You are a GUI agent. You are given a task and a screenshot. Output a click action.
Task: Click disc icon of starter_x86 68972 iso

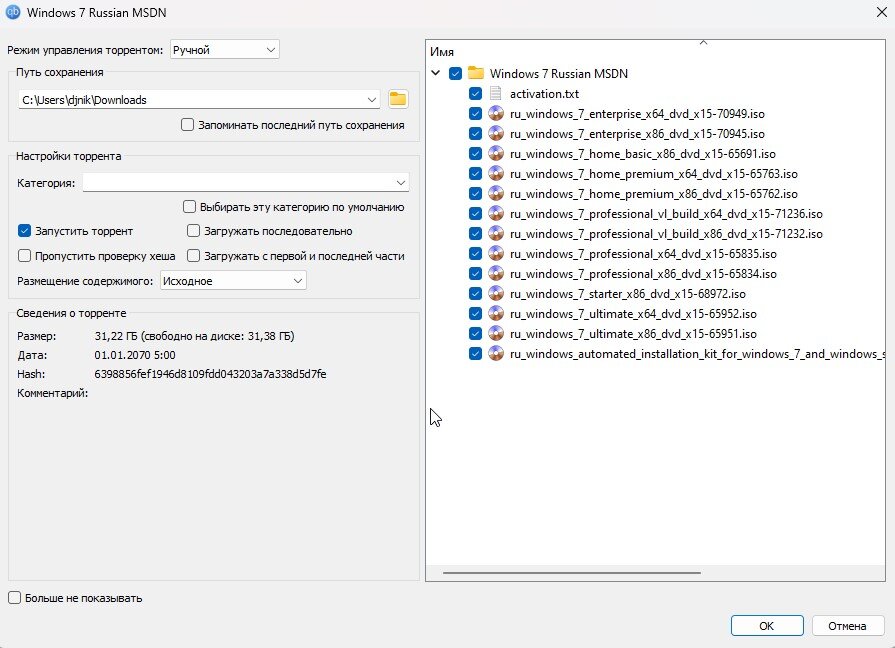tap(496, 293)
